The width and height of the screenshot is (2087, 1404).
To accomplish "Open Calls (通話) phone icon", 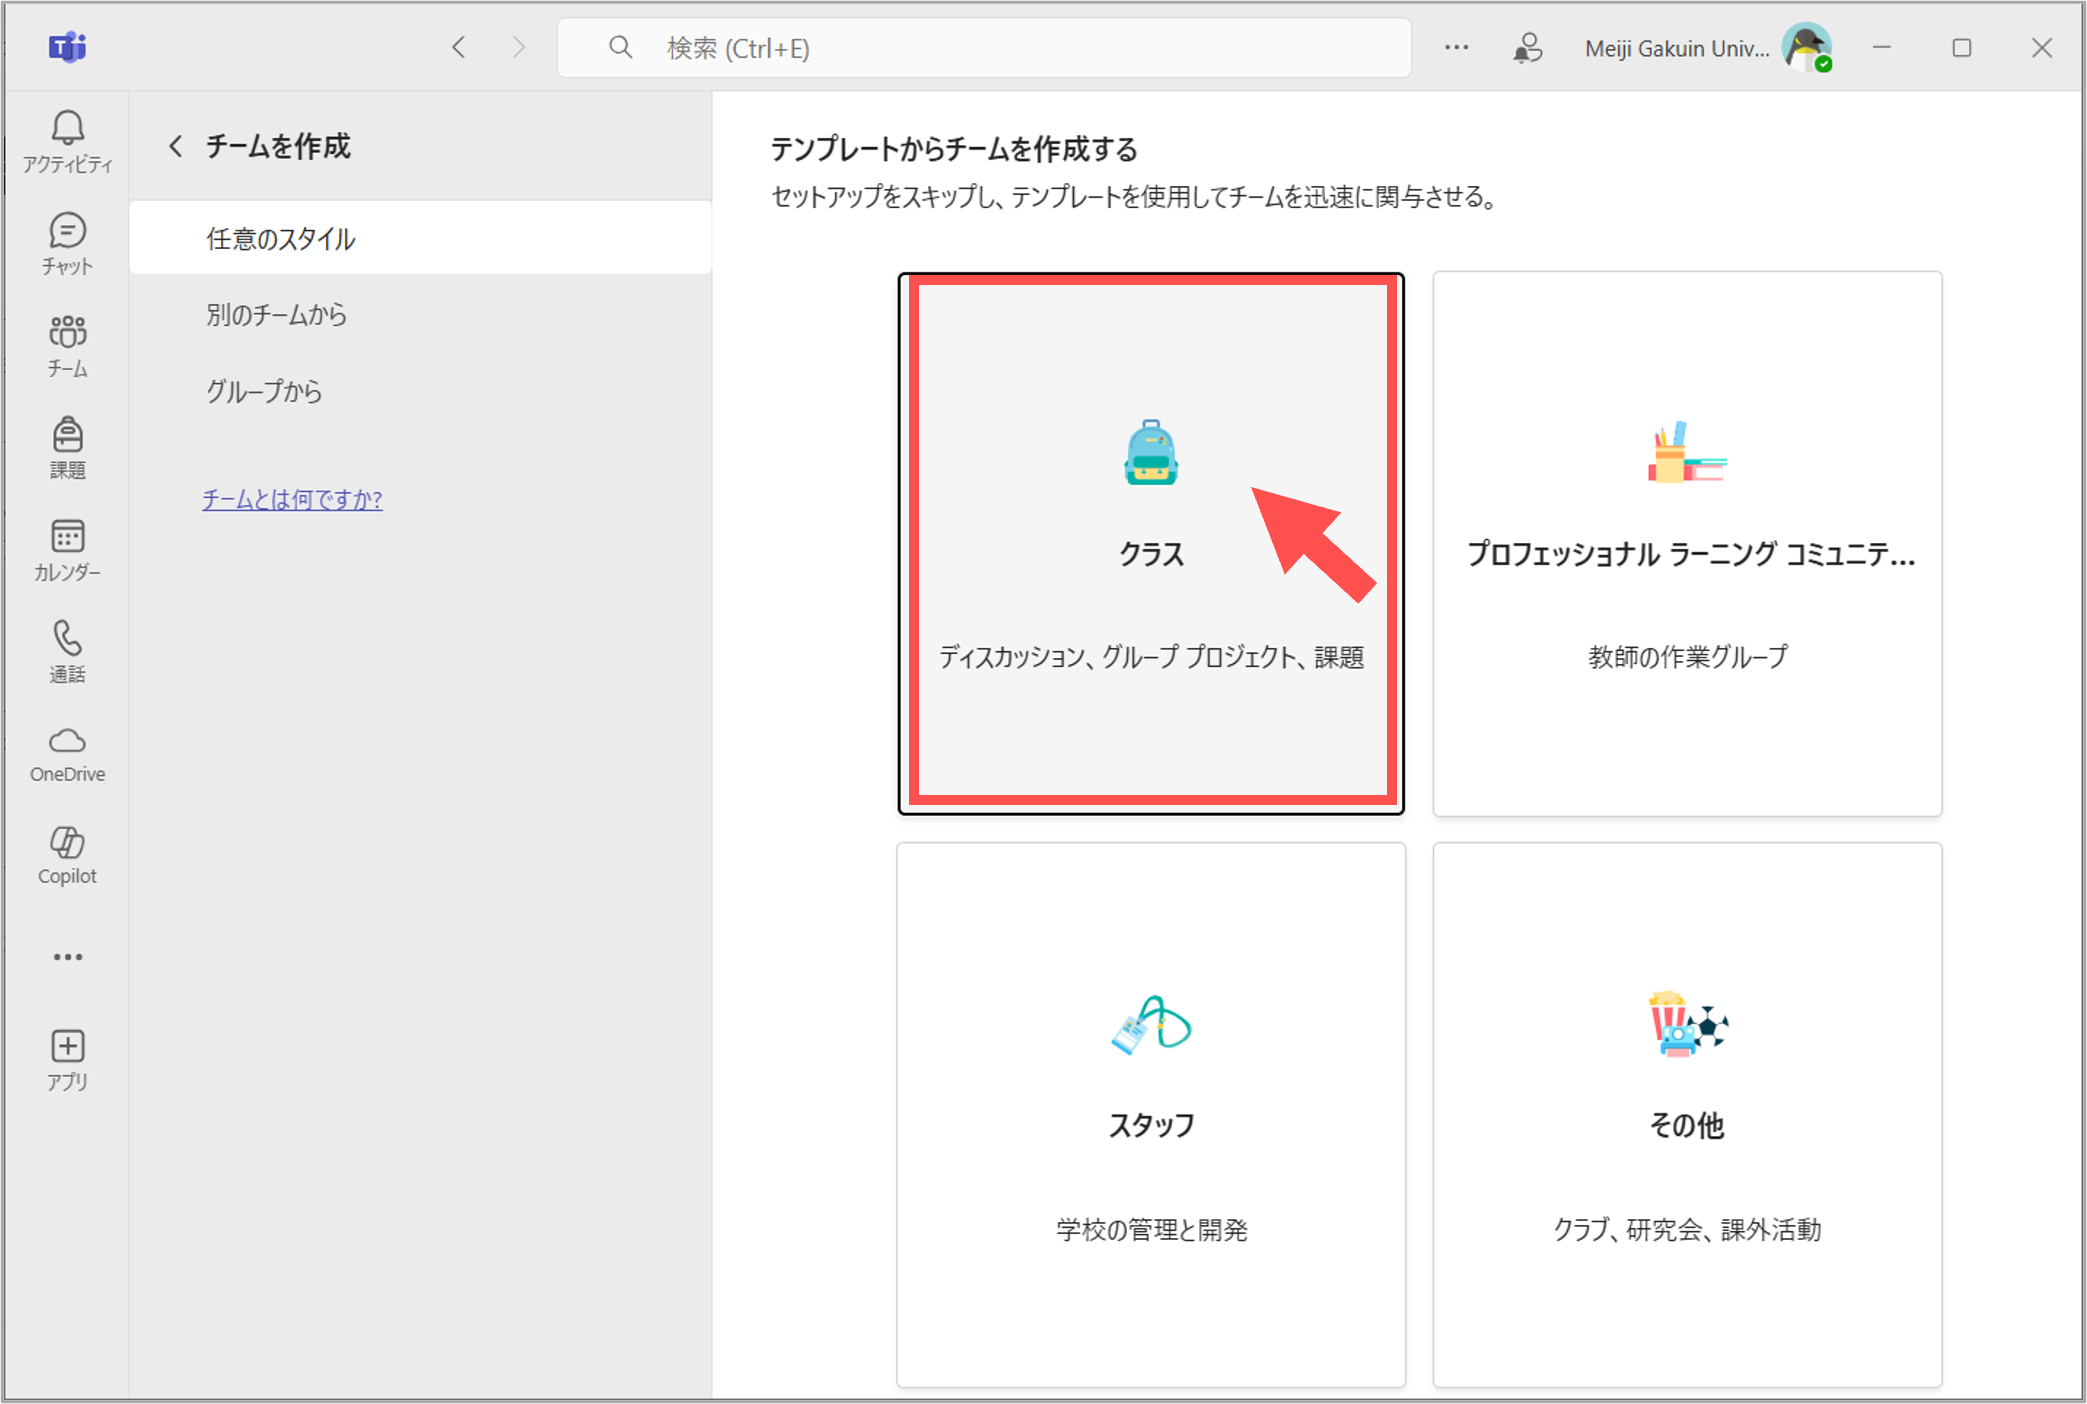I will pos(67,651).
